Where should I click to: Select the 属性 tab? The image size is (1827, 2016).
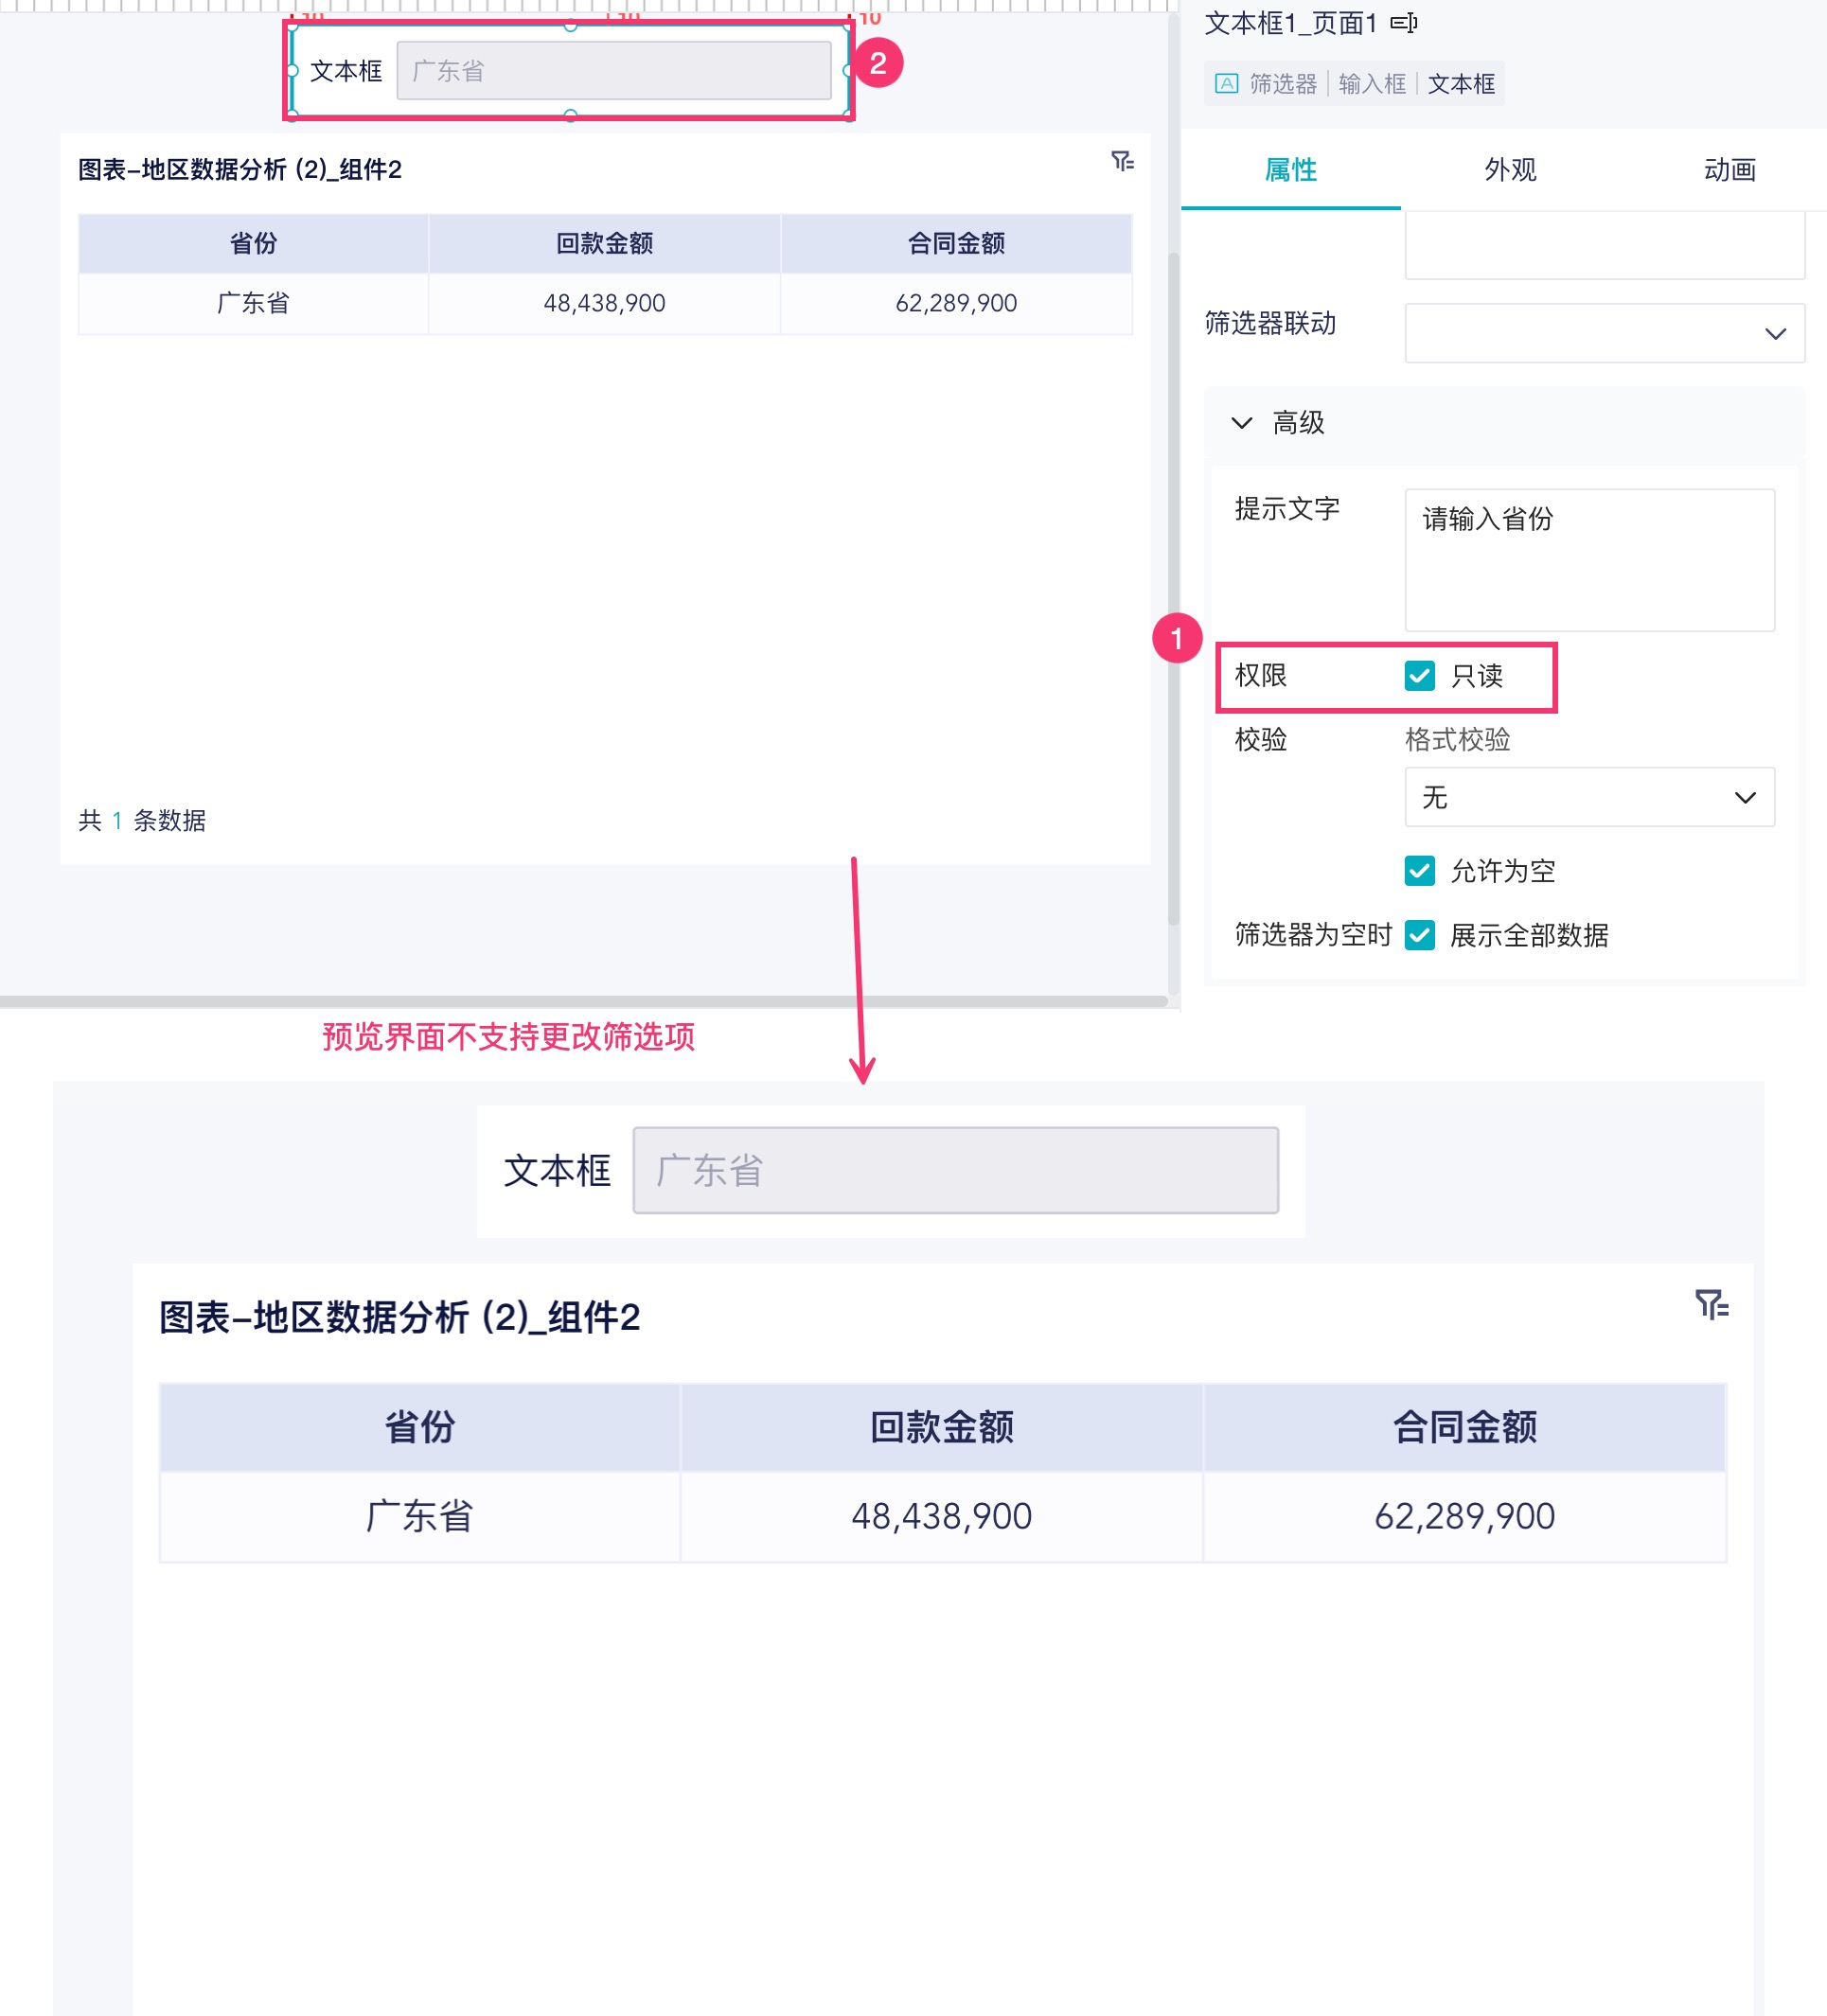click(x=1290, y=170)
